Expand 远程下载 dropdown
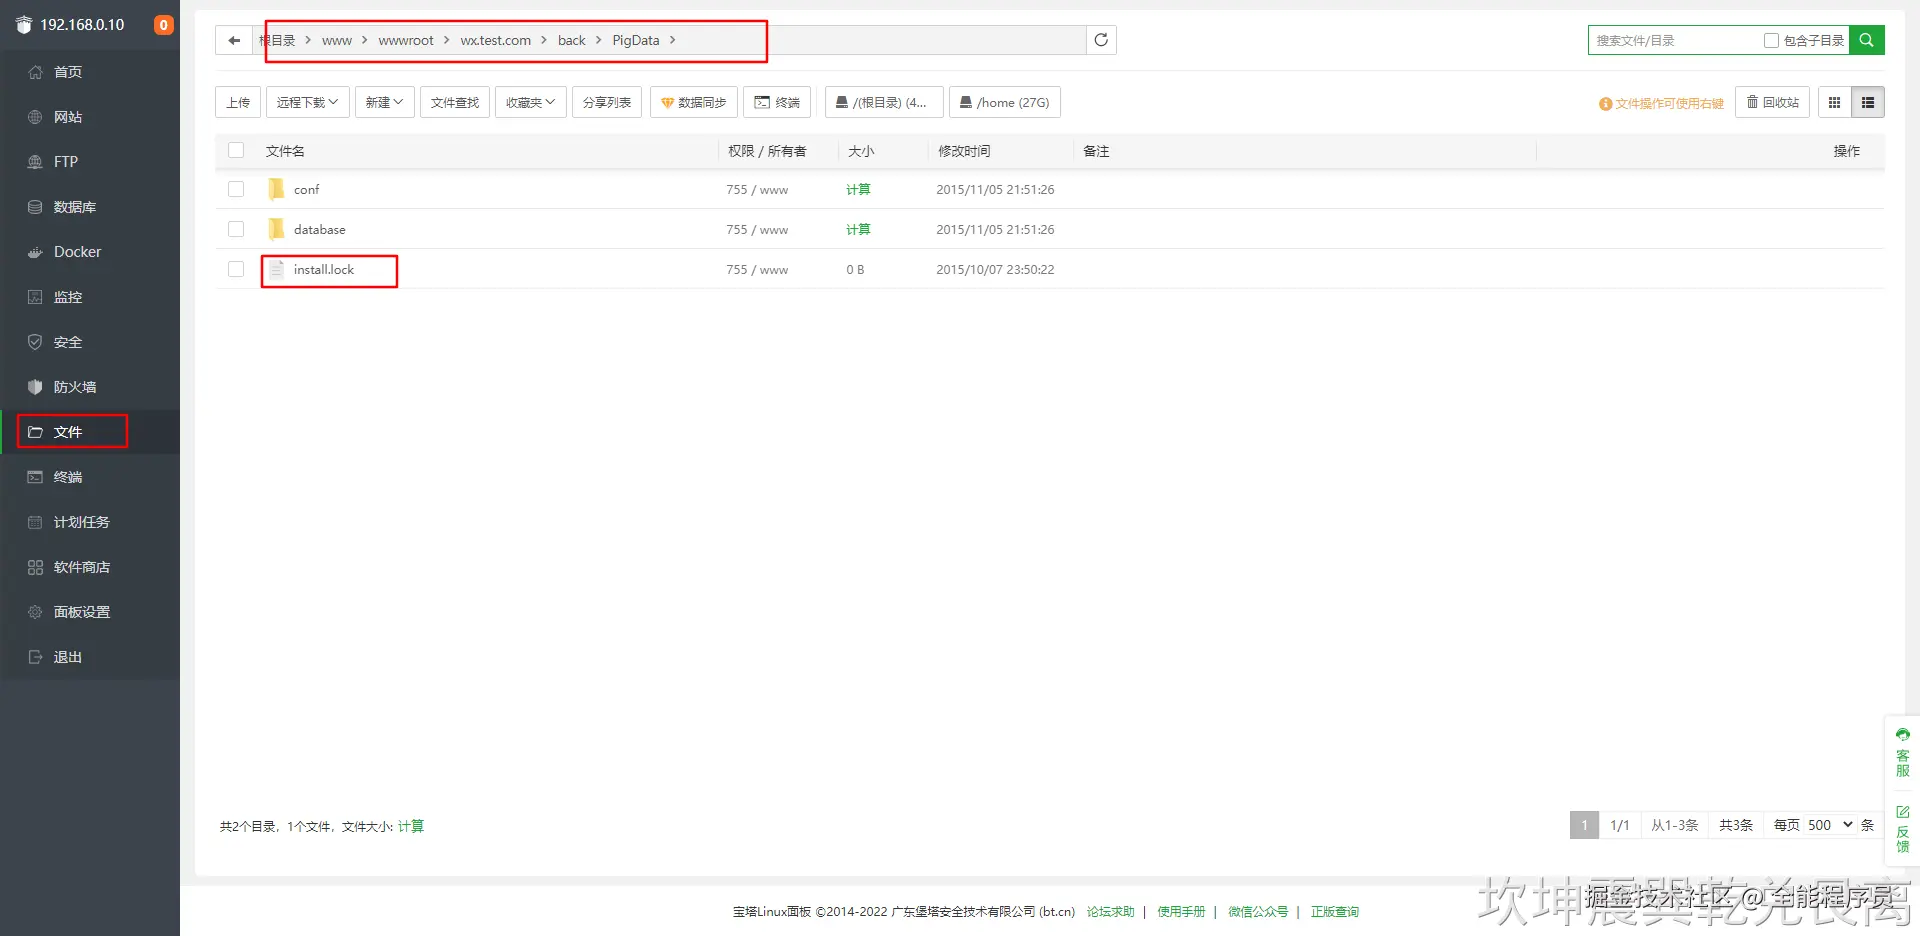The image size is (1920, 936). (307, 102)
